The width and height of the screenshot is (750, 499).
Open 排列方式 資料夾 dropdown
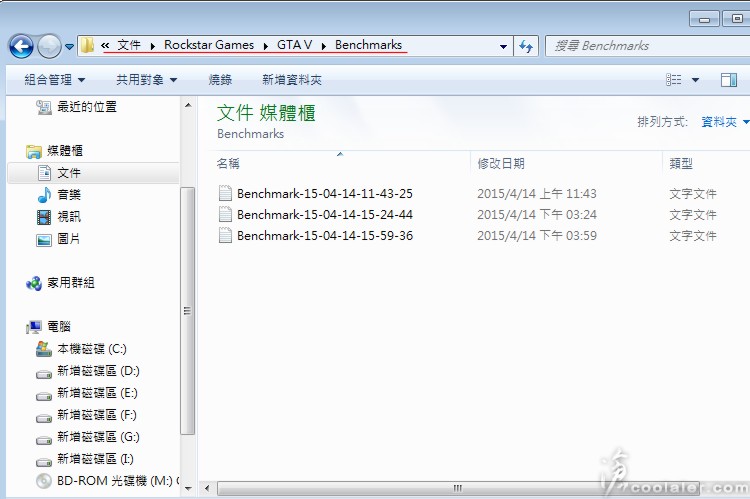coord(724,122)
